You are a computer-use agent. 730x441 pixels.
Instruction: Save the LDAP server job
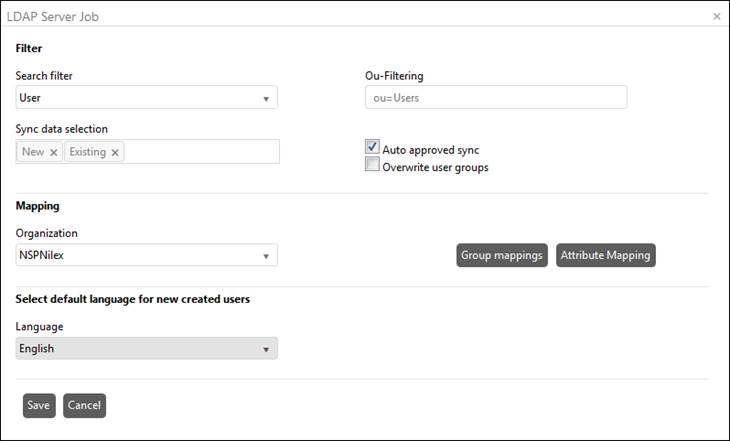(x=39, y=405)
